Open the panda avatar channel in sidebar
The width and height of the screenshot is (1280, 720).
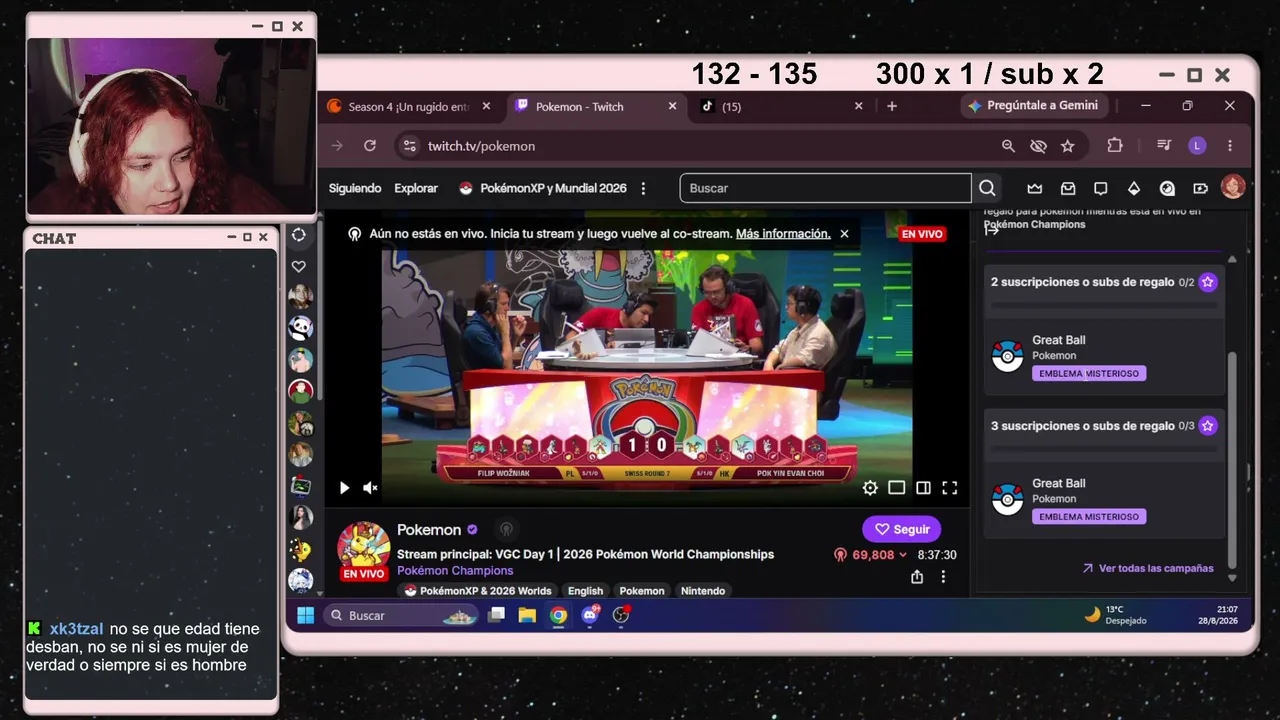(300, 328)
